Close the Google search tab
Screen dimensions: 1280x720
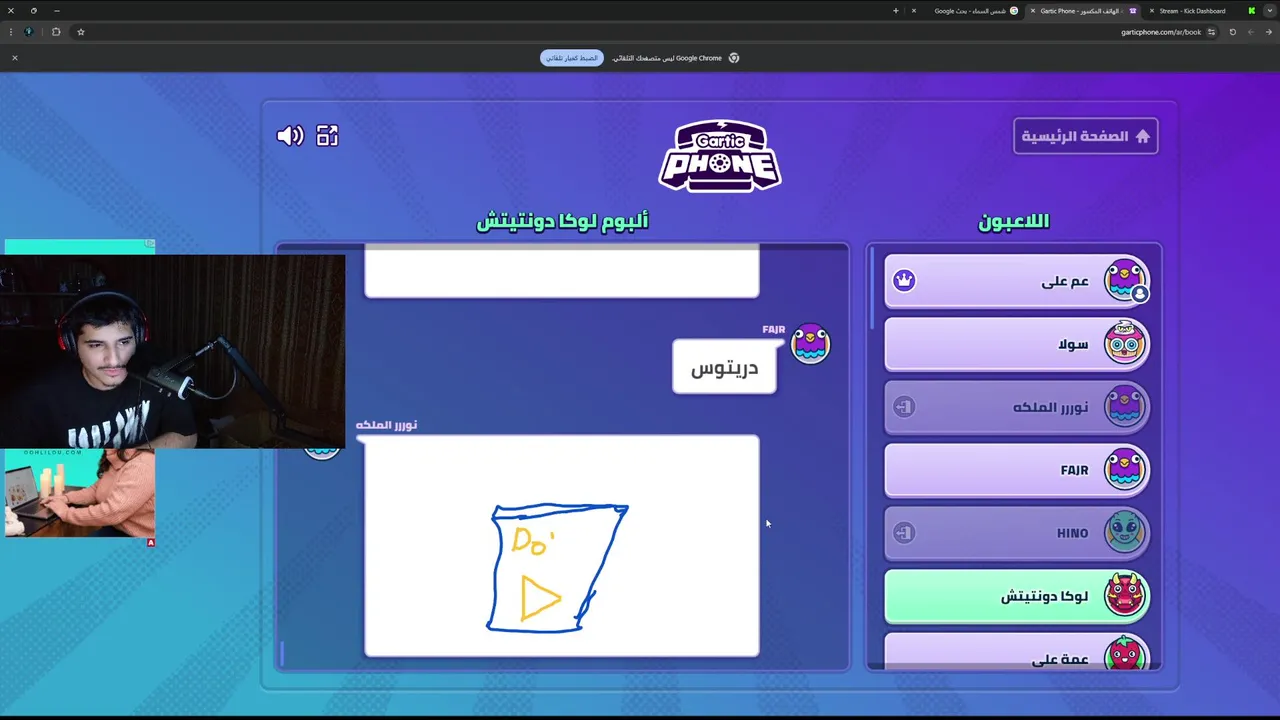[914, 11]
